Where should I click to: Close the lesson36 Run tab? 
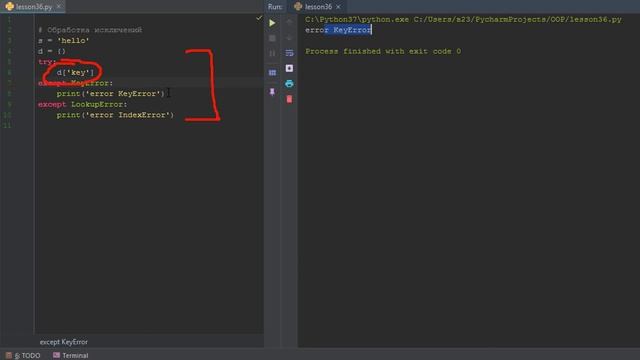338,7
